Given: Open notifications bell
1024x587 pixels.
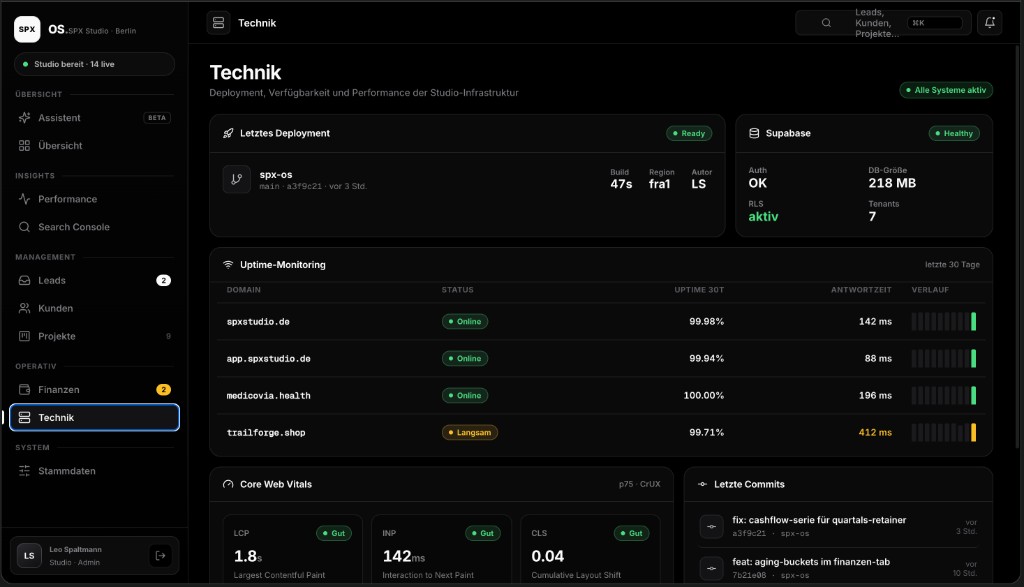Looking at the screenshot, I should click(x=989, y=23).
